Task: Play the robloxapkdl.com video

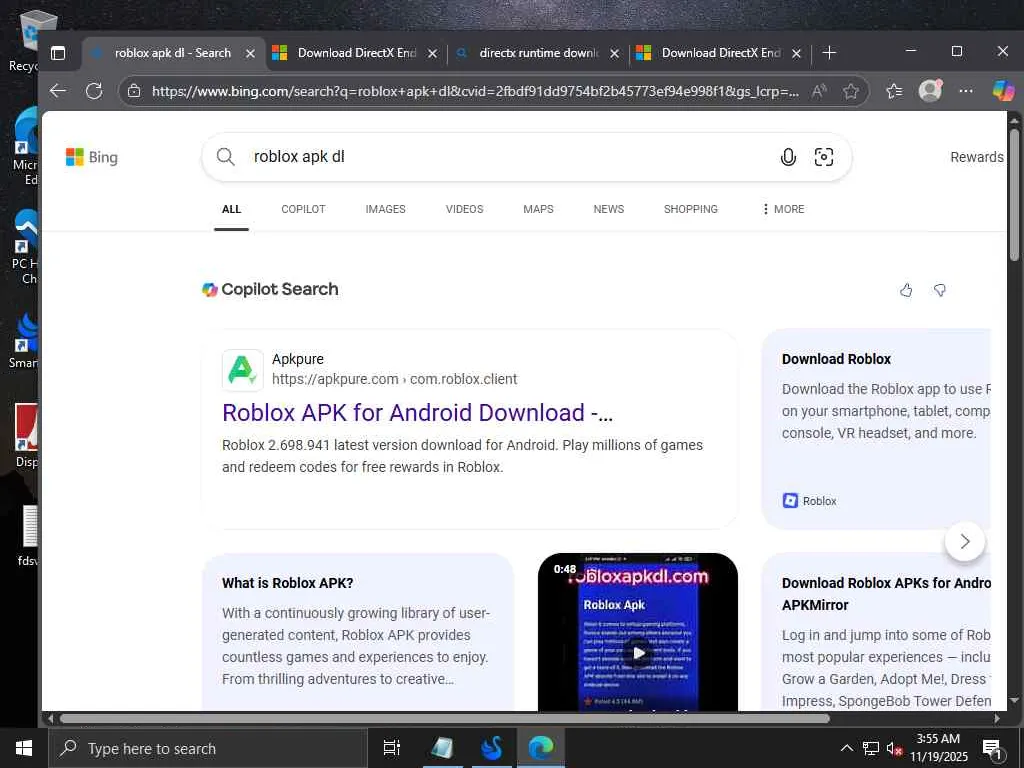Action: point(638,652)
